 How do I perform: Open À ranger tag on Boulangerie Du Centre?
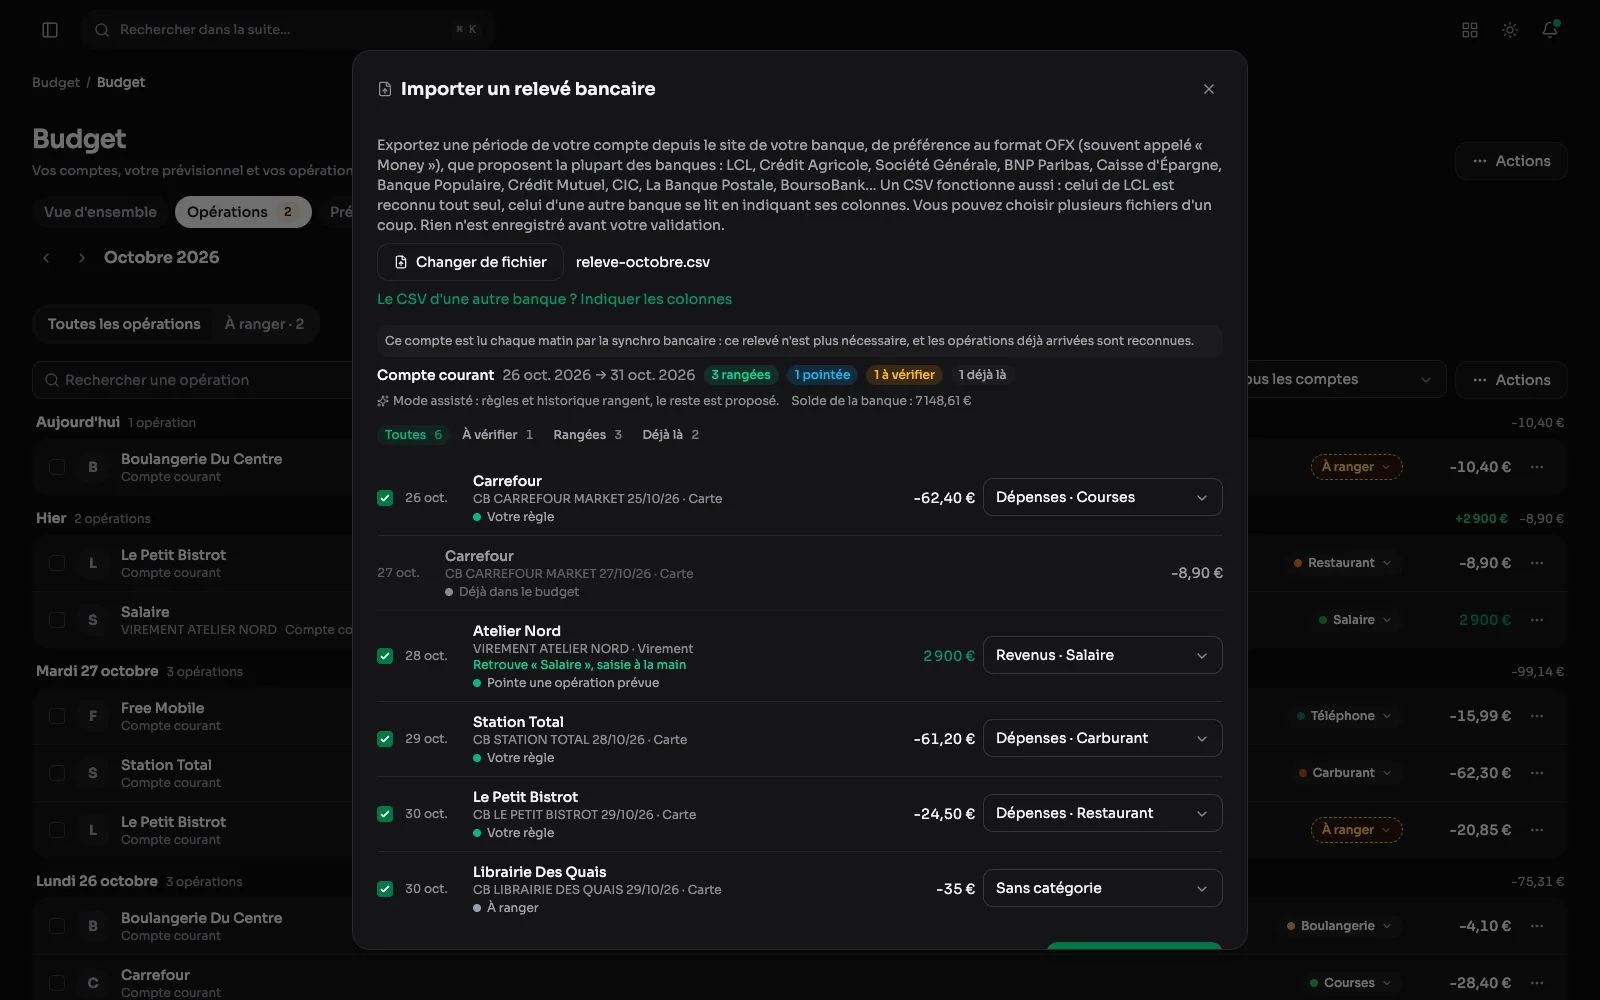coord(1356,467)
